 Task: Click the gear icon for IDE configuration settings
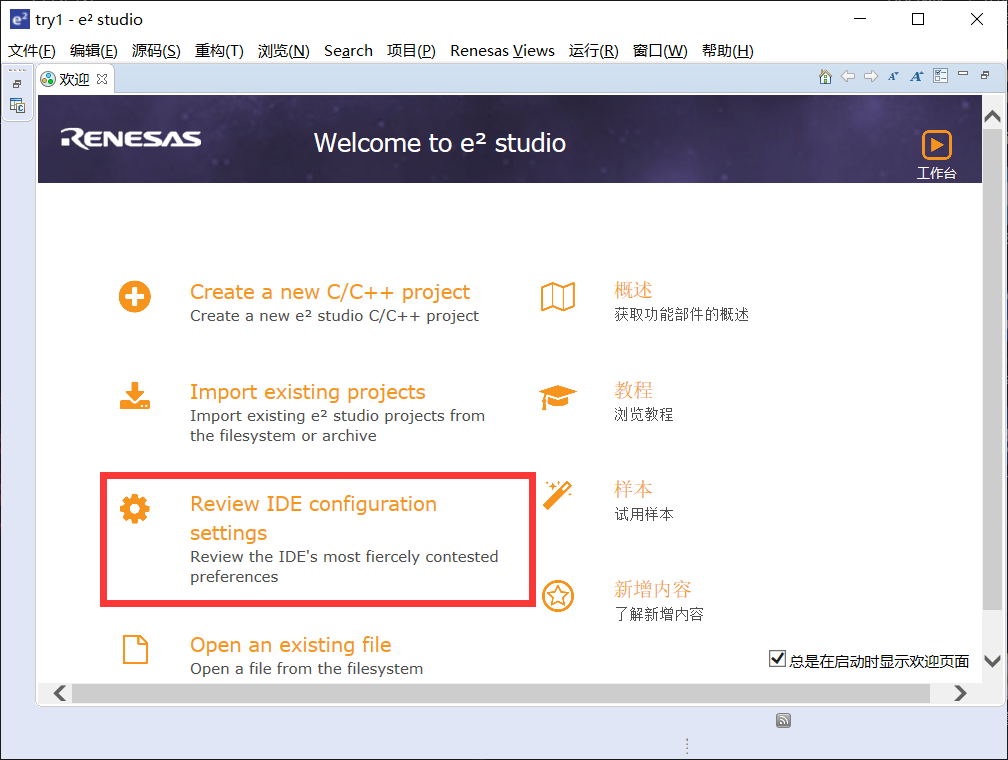[x=135, y=508]
